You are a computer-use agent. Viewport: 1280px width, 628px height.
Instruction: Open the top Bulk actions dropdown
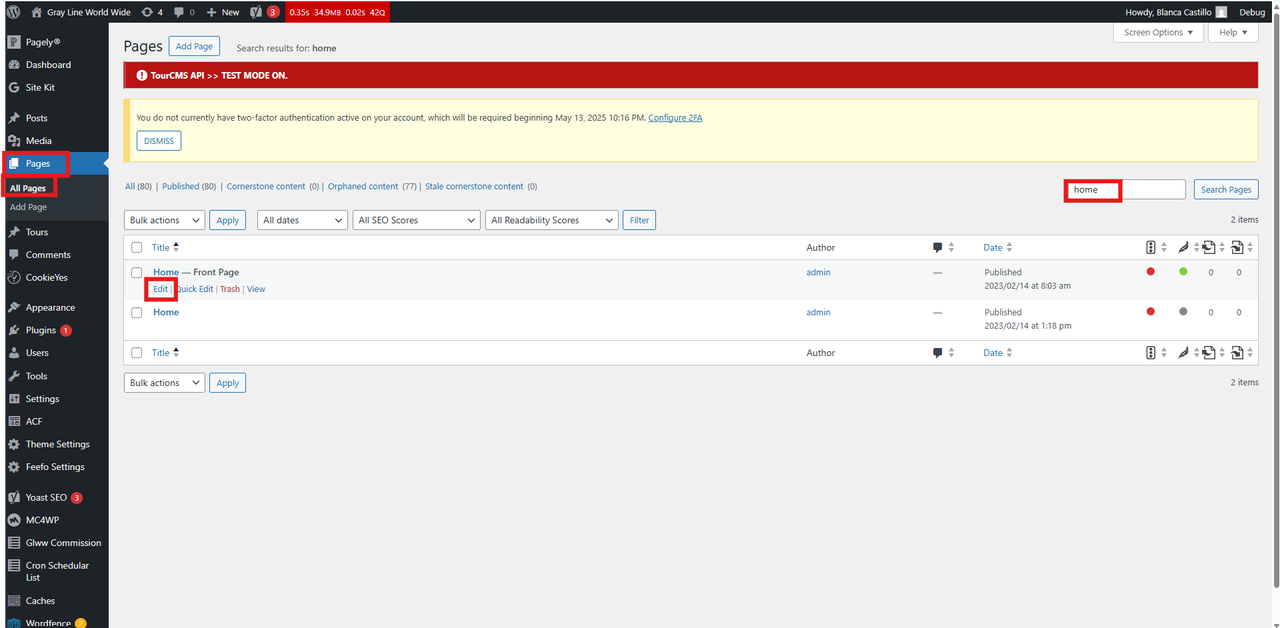point(164,220)
